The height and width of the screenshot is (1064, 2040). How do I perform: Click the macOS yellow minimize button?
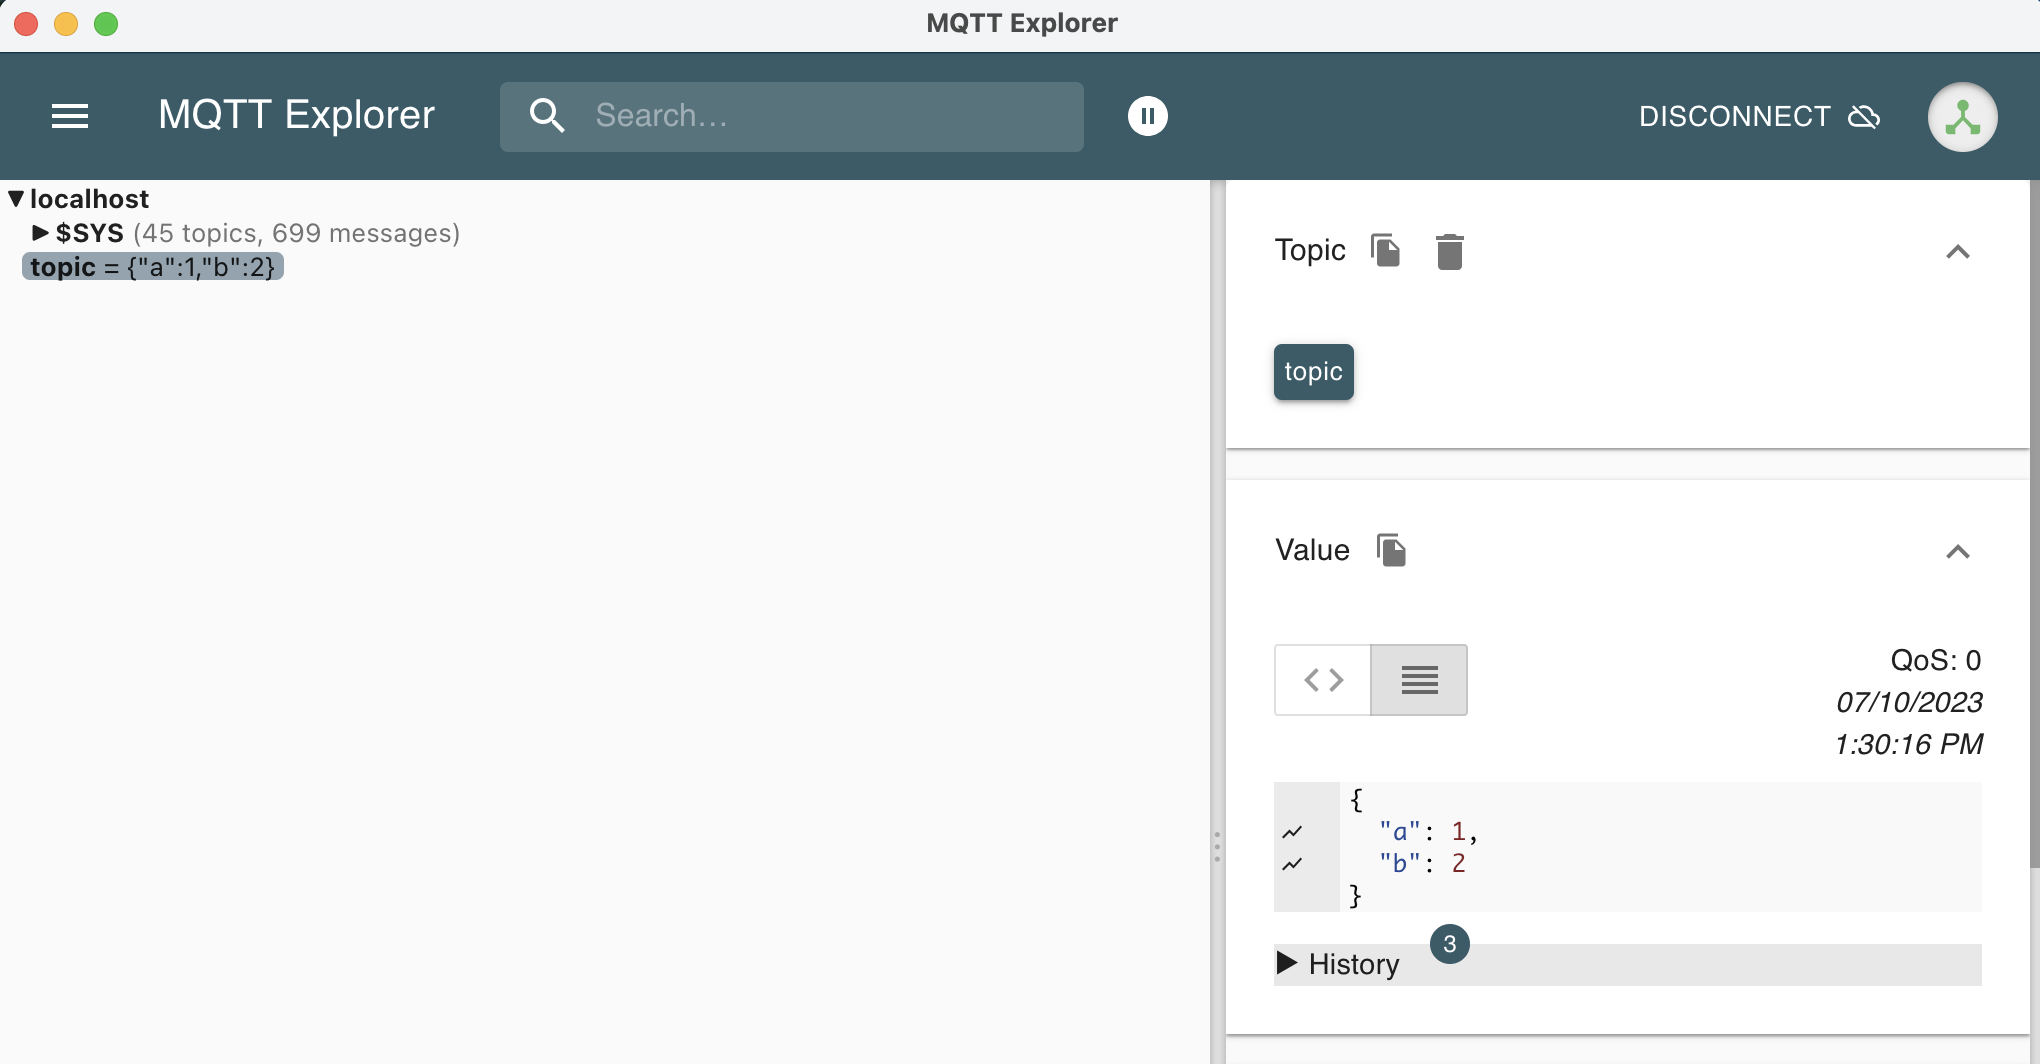click(66, 23)
